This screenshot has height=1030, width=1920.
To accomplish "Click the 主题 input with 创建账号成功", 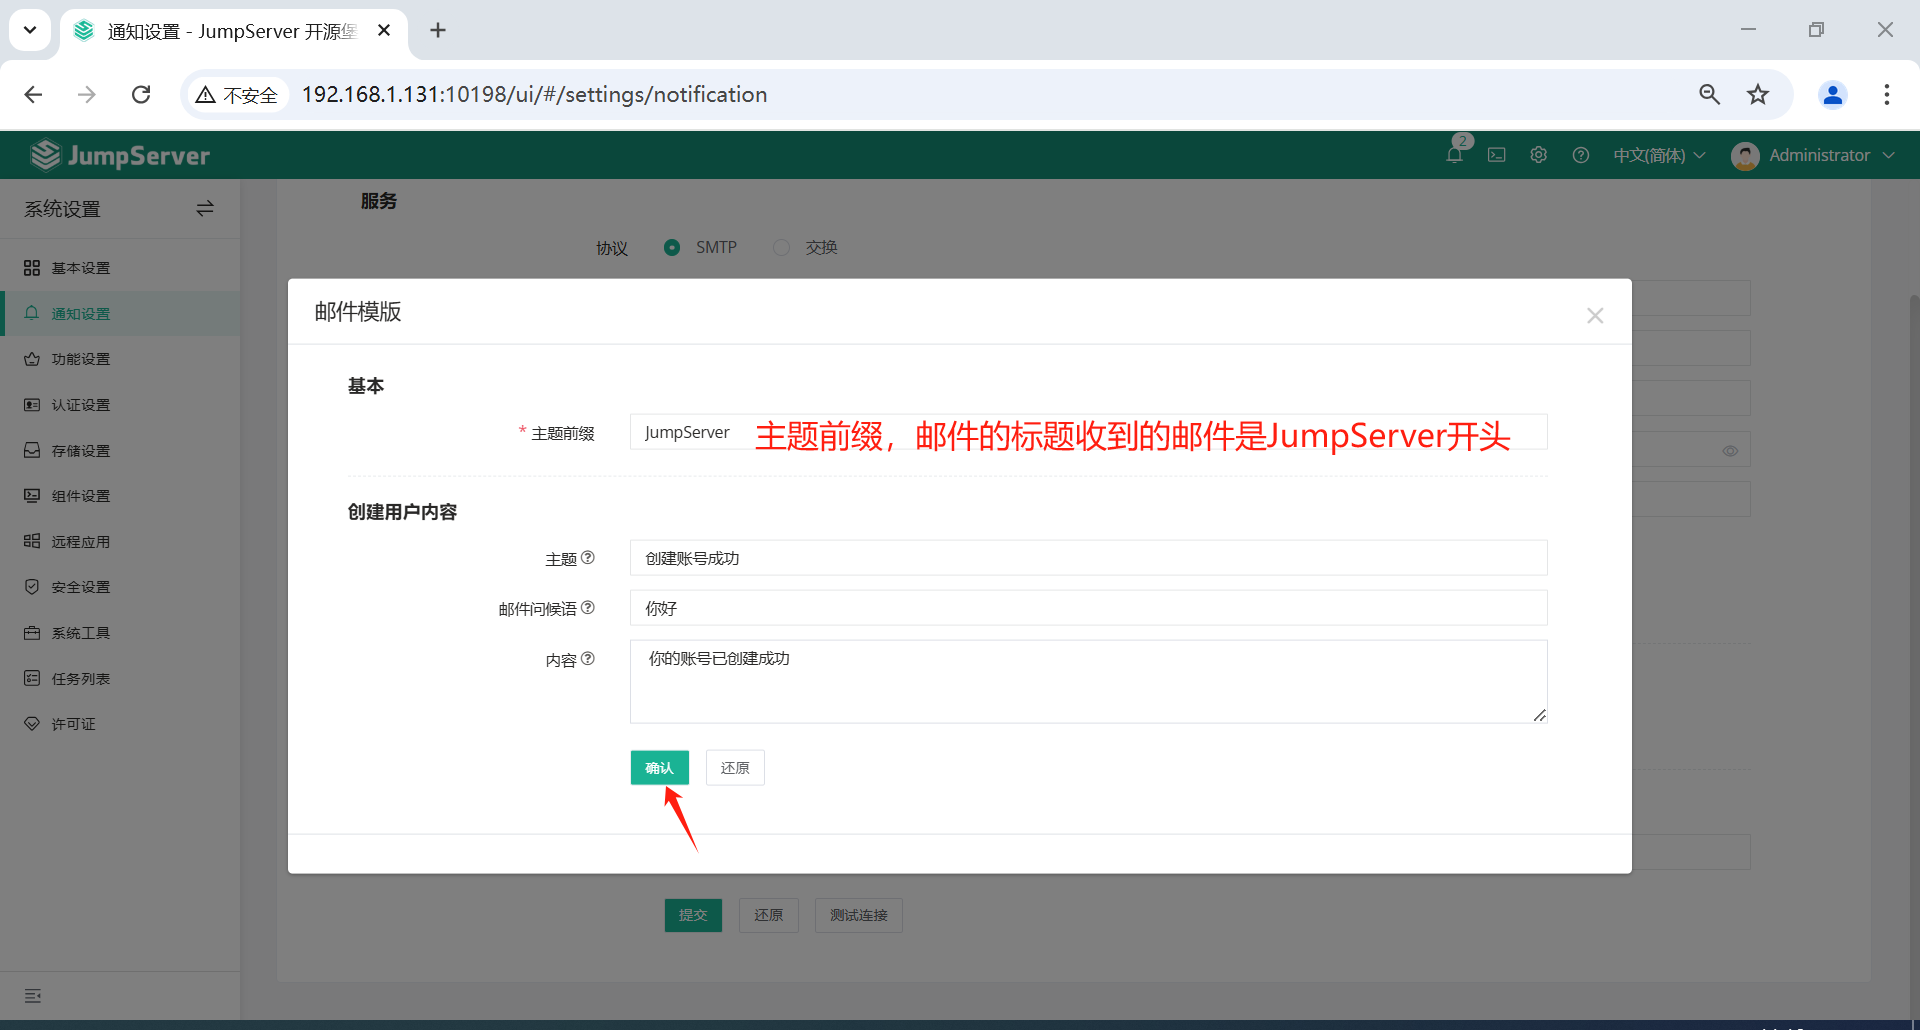I will (1089, 558).
